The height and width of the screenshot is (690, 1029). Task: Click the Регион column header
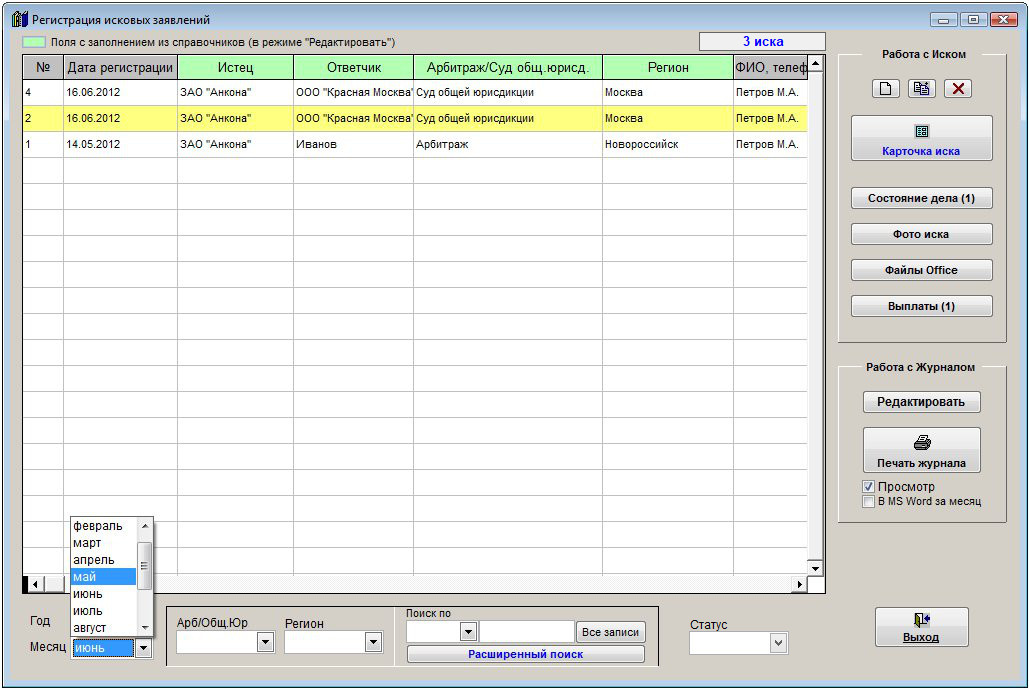click(x=668, y=68)
